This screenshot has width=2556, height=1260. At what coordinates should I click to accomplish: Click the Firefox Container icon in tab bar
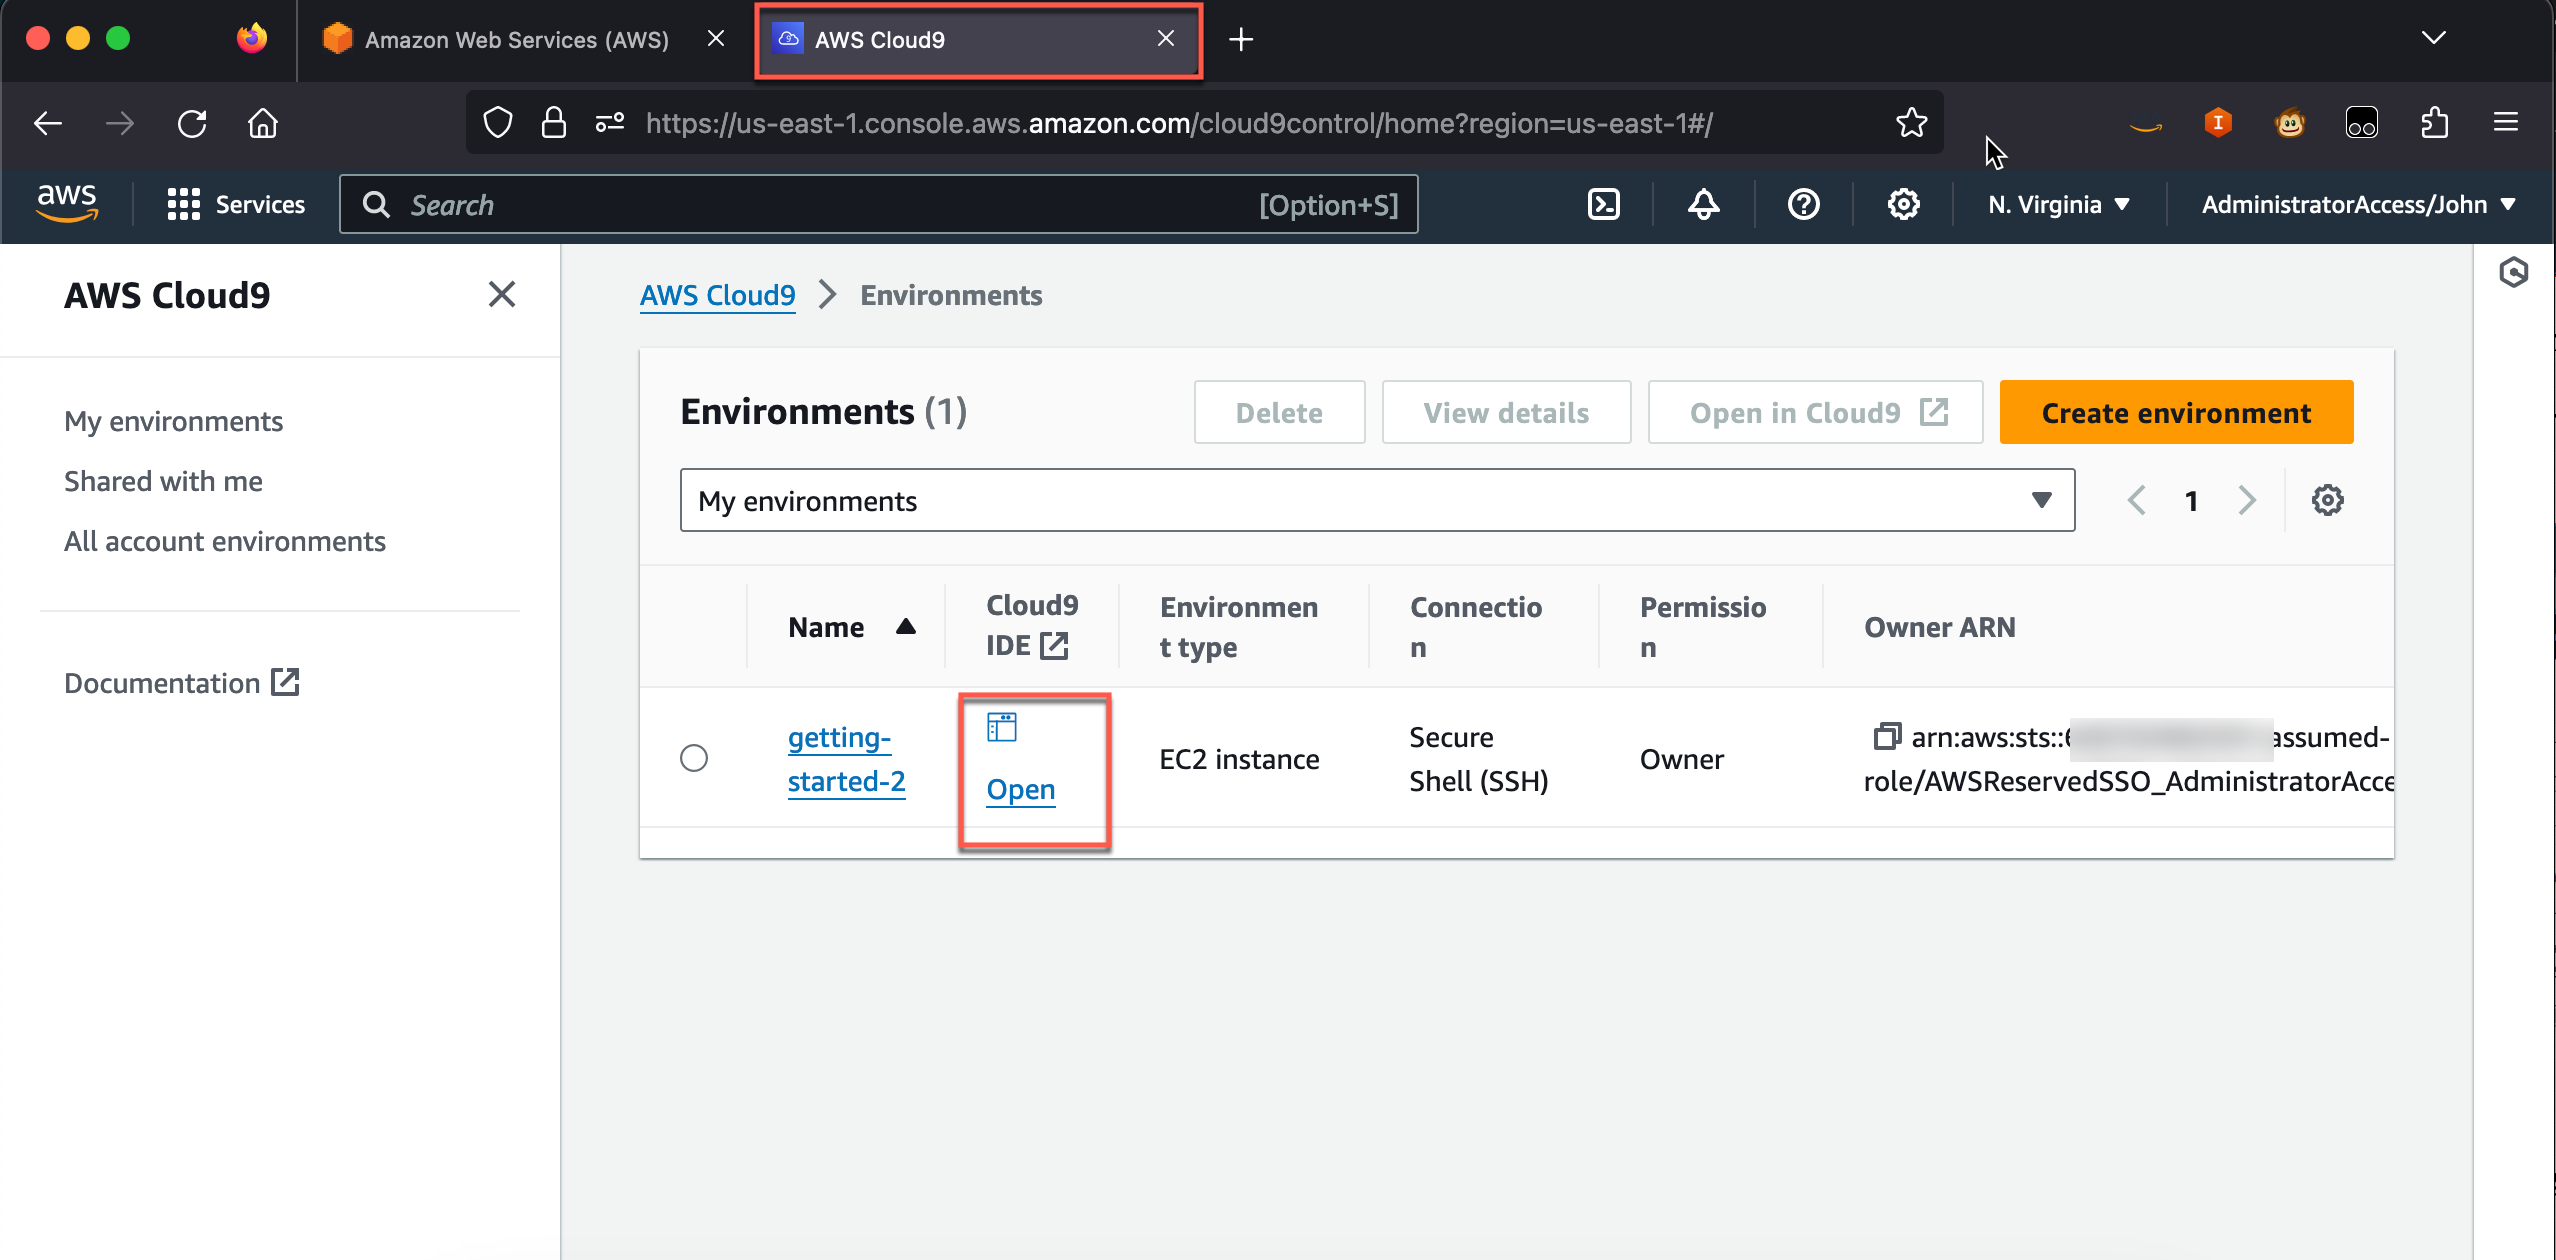coord(252,38)
